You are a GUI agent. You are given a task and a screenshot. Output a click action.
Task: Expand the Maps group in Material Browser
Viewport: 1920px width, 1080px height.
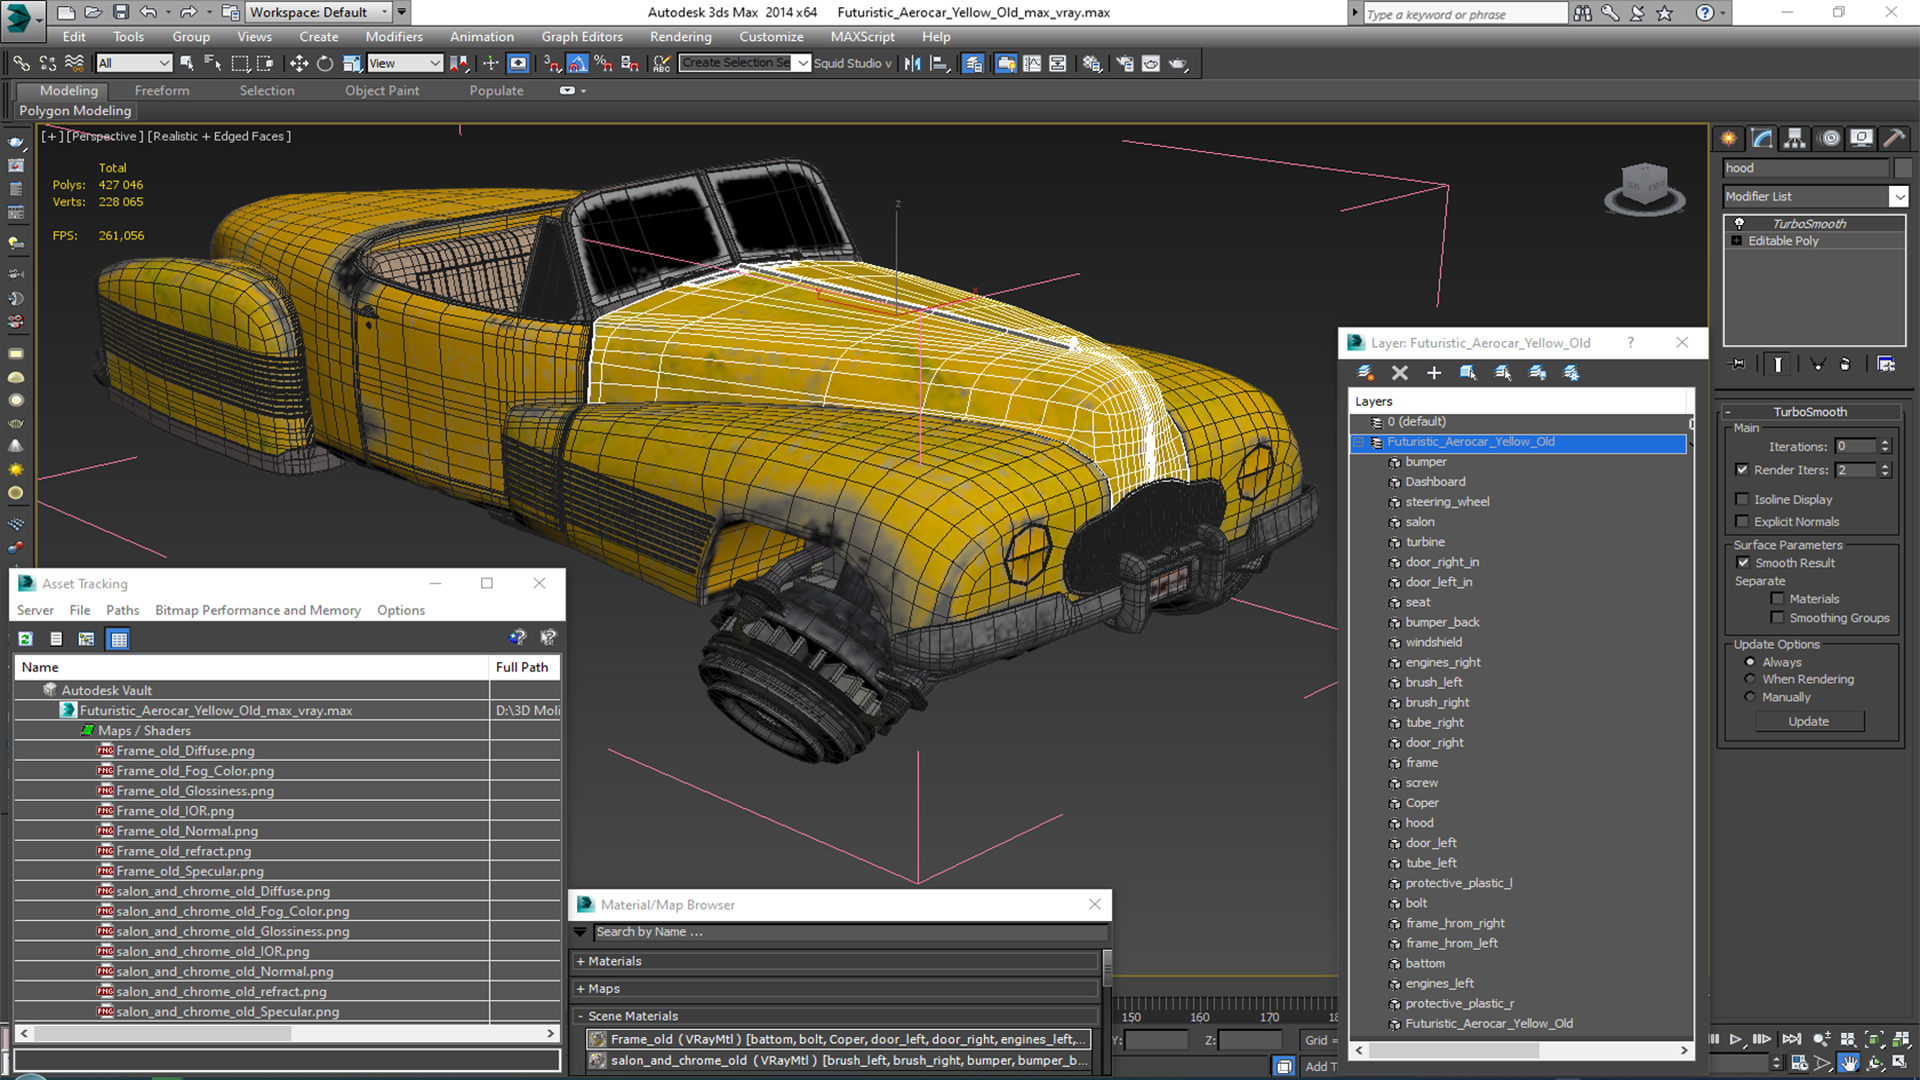pyautogui.click(x=580, y=989)
